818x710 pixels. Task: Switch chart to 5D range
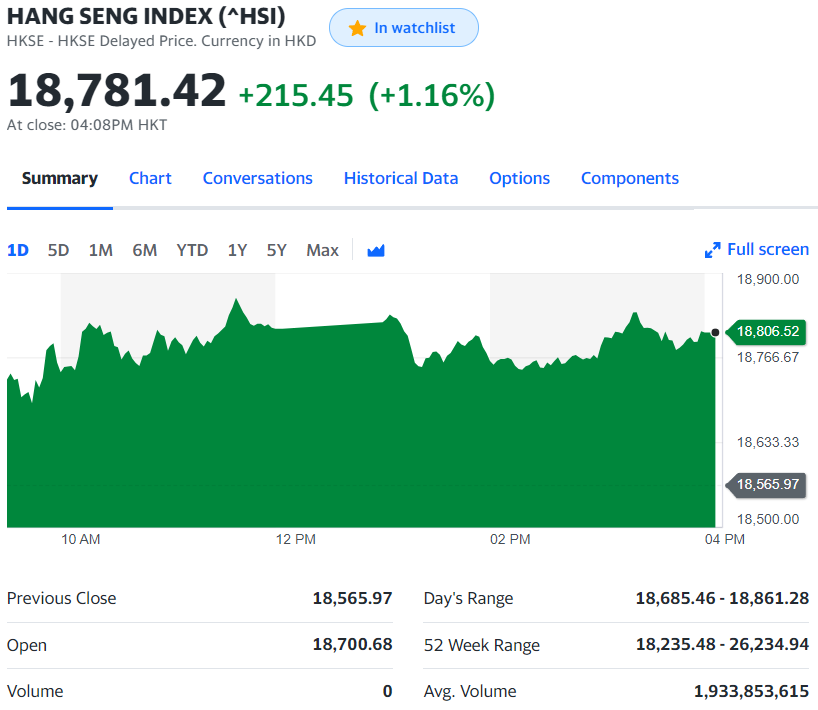click(x=58, y=250)
